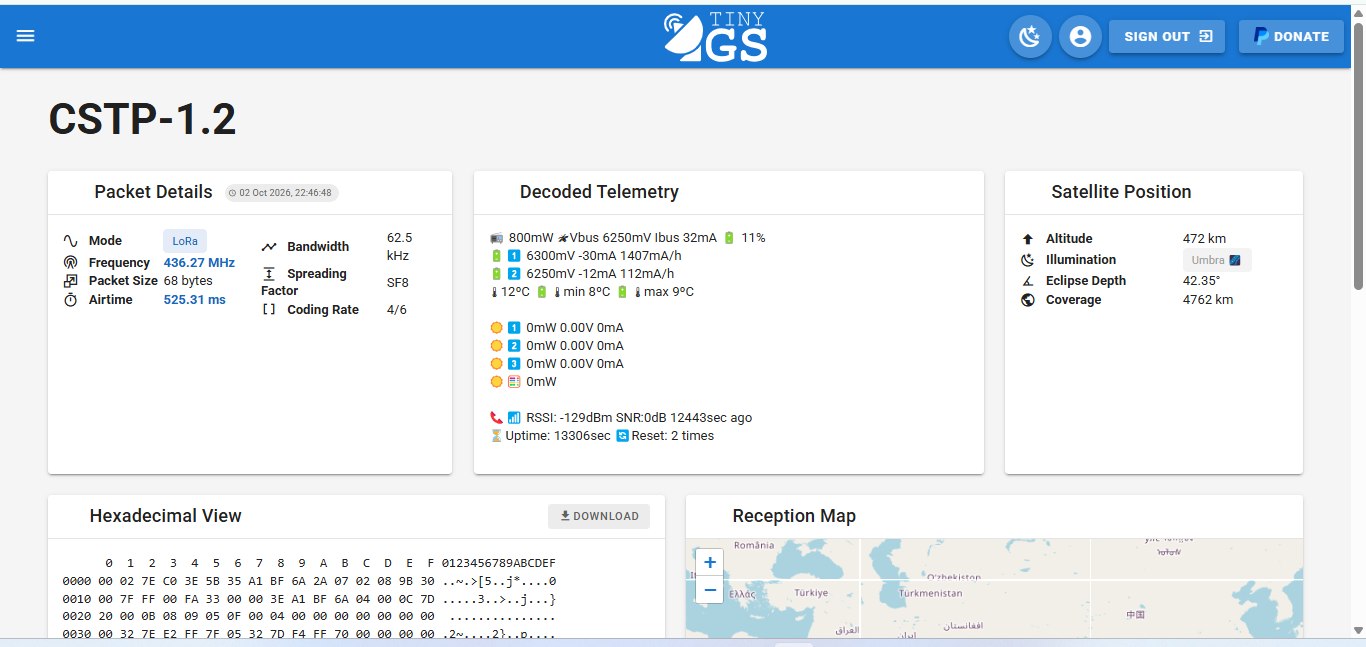Select the frequency value '436.27 MHz'
The height and width of the screenshot is (647, 1366).
[x=199, y=262]
